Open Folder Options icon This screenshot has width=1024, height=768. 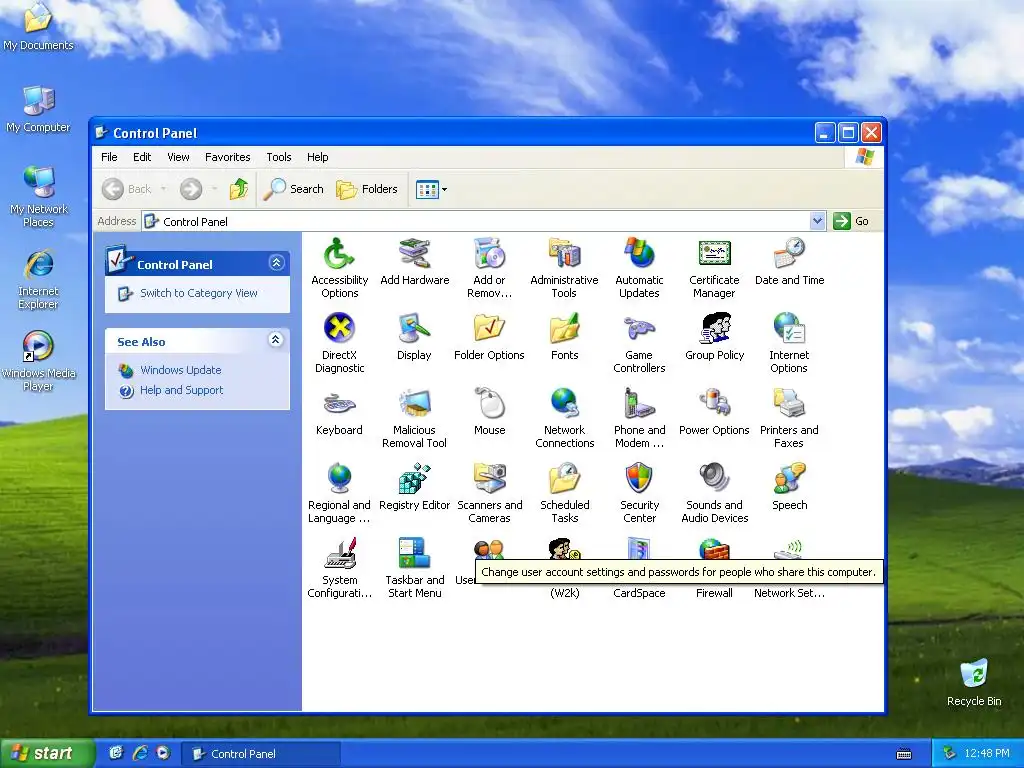[x=489, y=328]
